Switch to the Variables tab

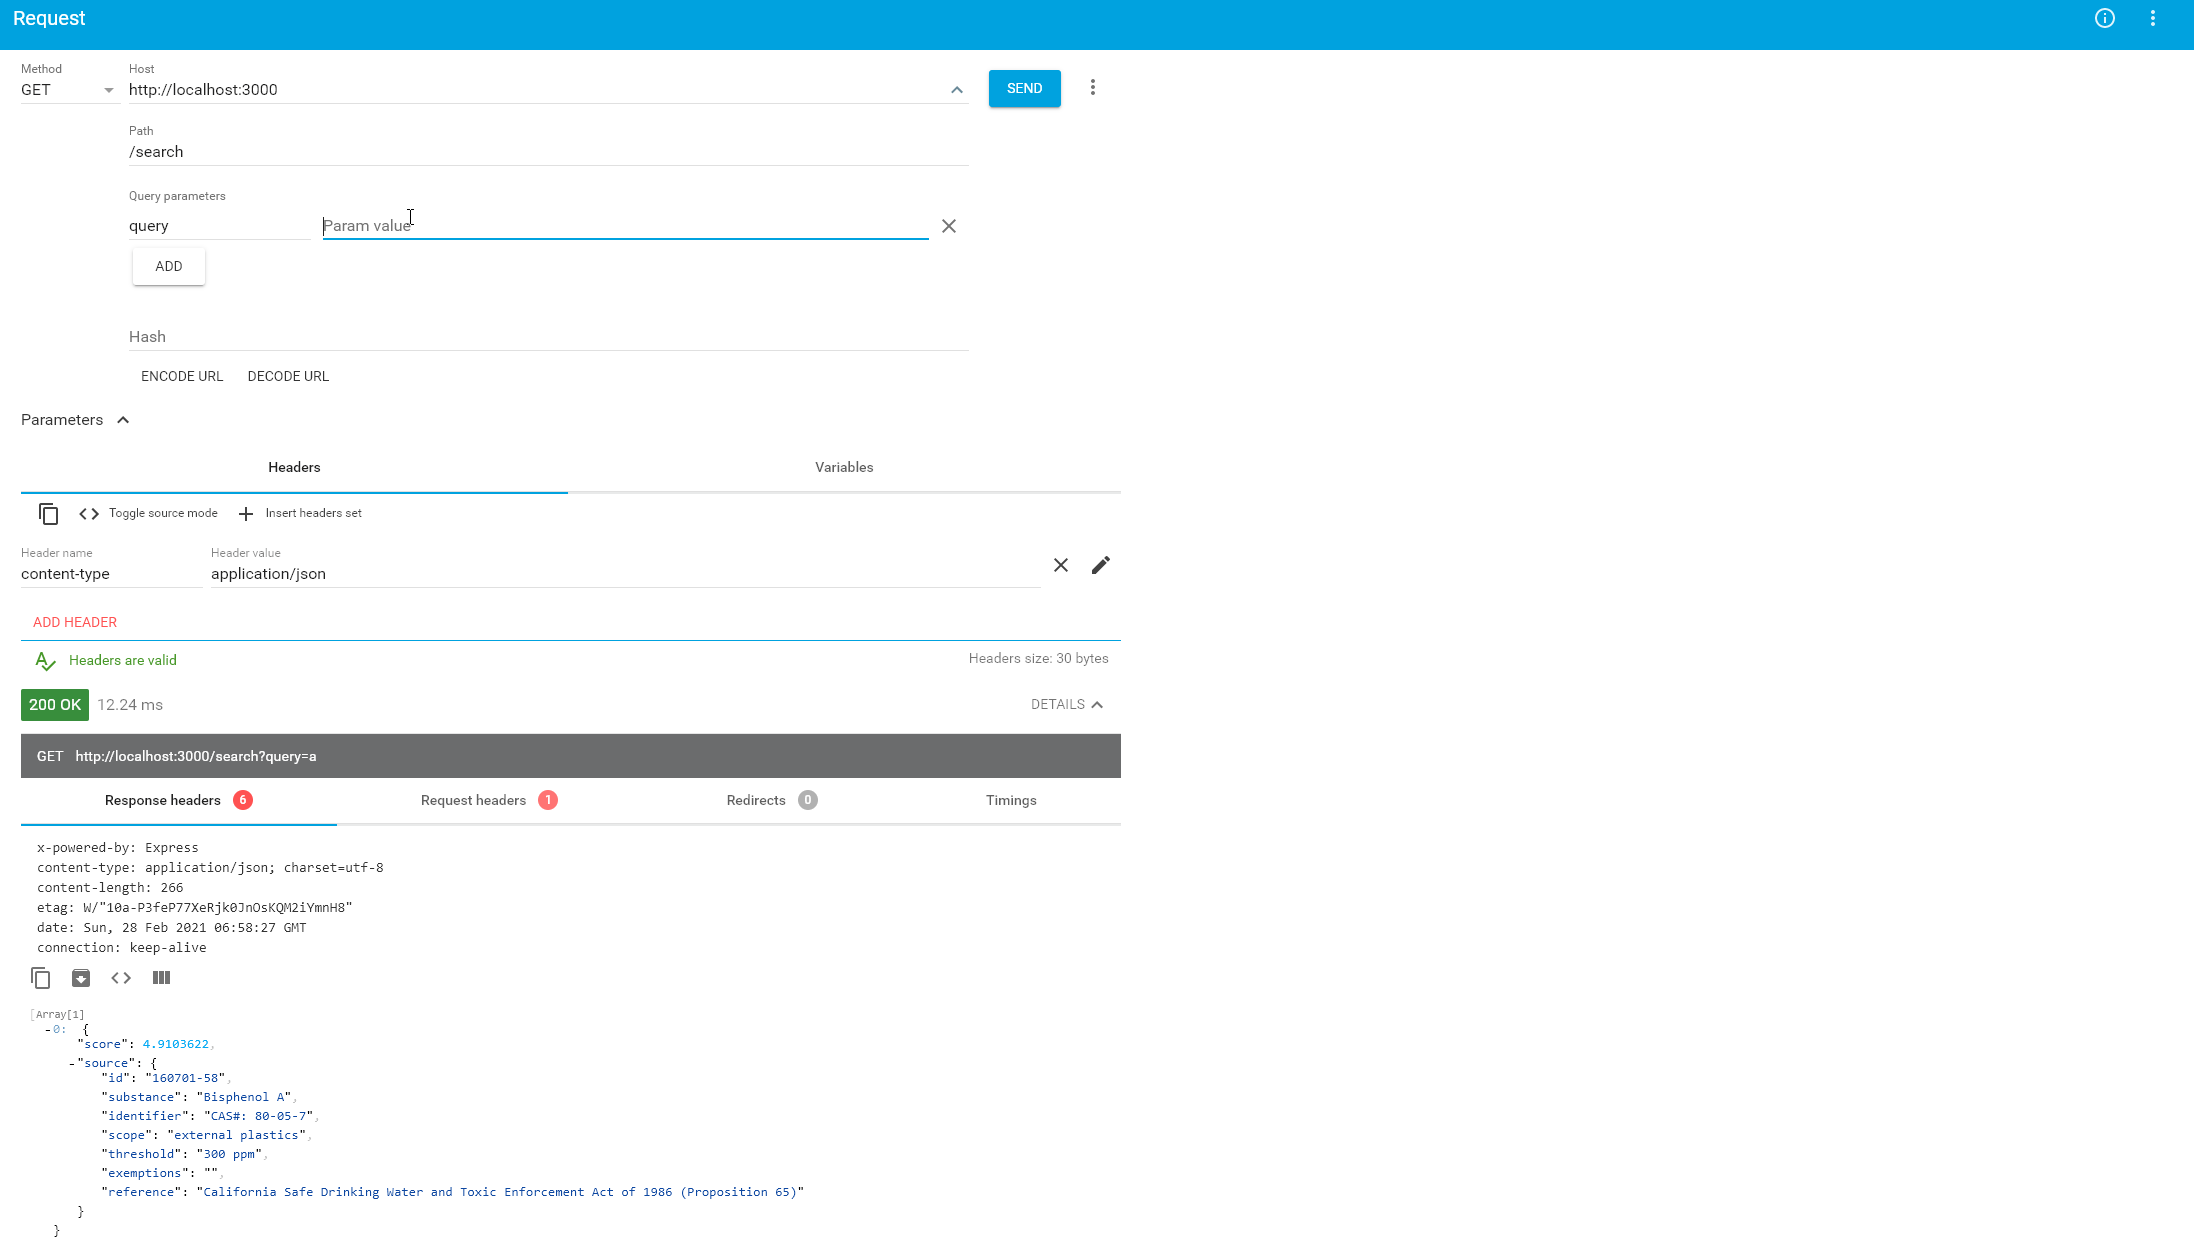(844, 467)
